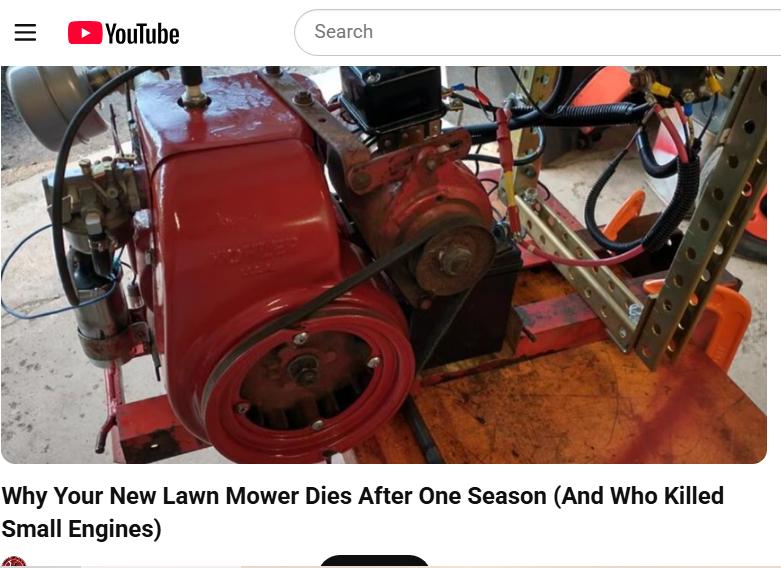Click the 'Small Engines)' title line

pos(82,529)
